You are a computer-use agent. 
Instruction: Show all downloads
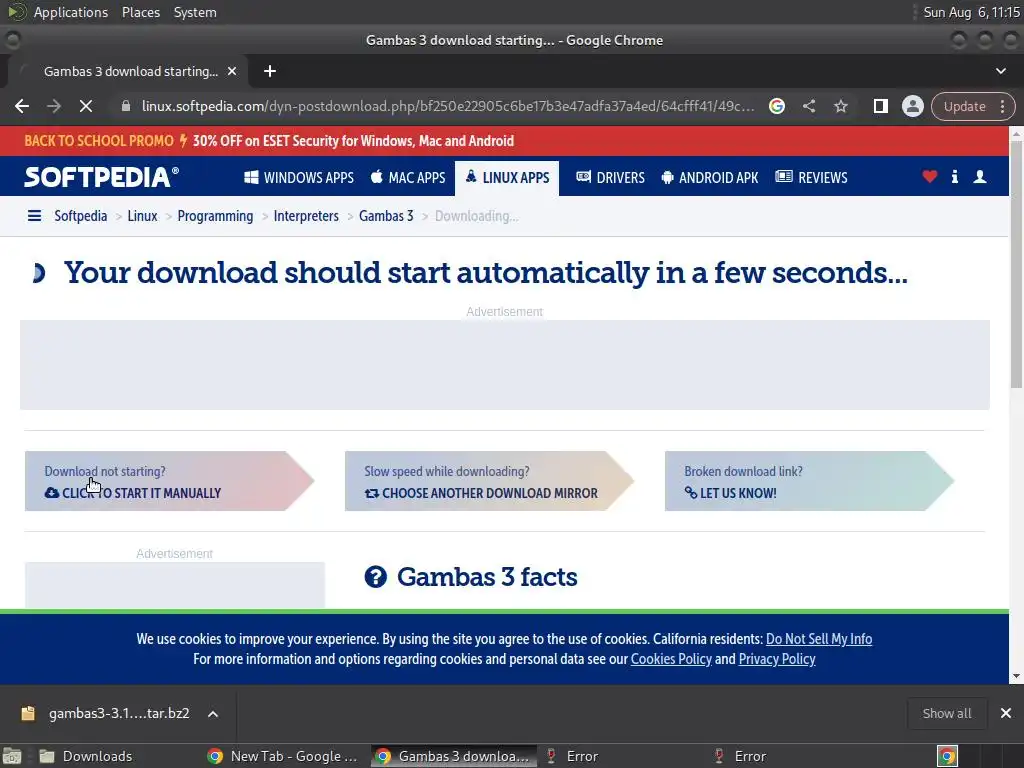point(946,713)
